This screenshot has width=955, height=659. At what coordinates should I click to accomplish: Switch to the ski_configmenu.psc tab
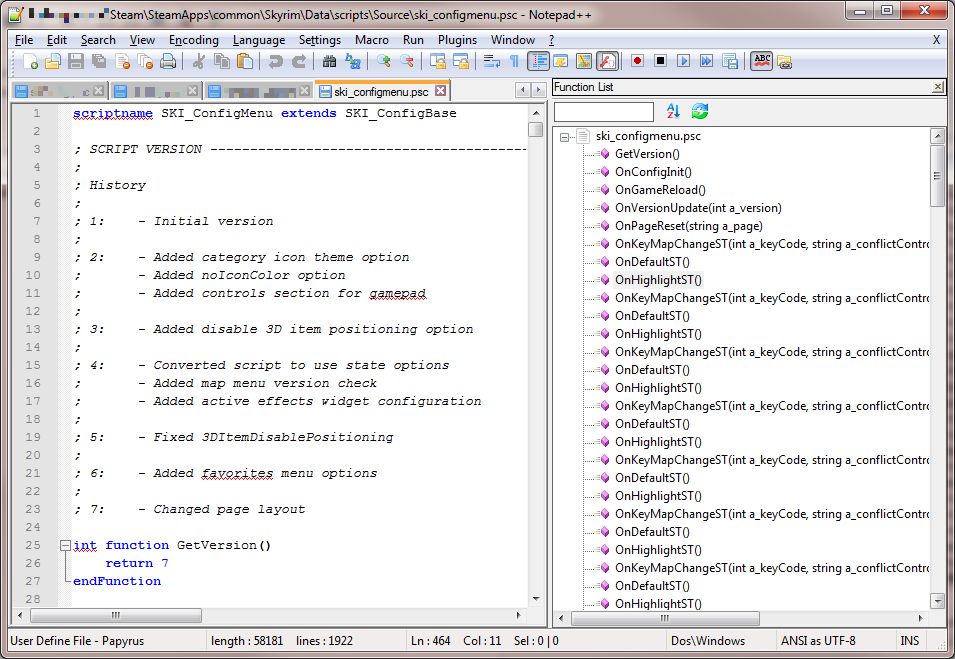point(380,89)
